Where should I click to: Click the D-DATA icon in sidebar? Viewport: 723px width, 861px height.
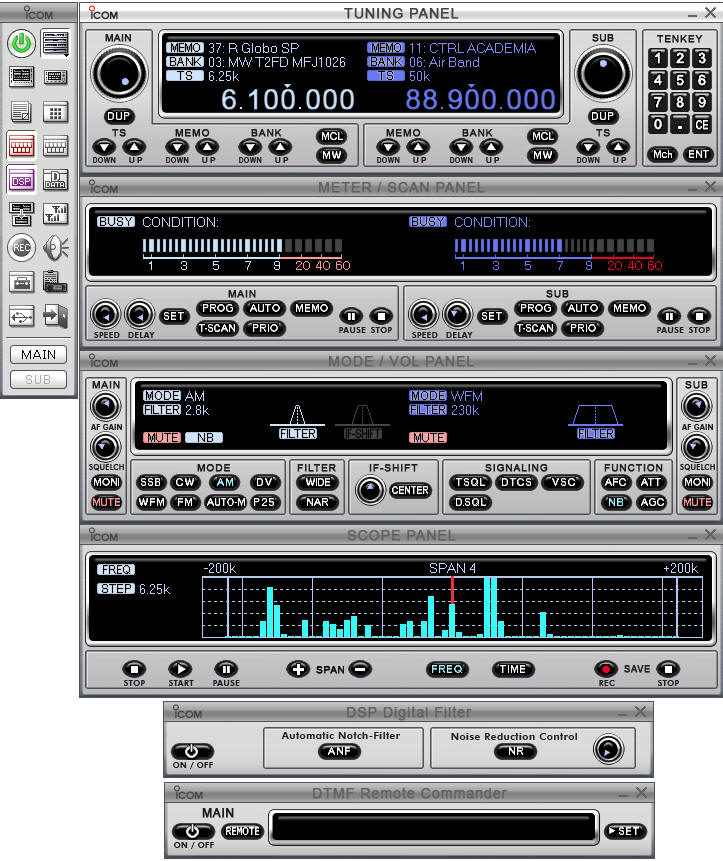point(55,180)
